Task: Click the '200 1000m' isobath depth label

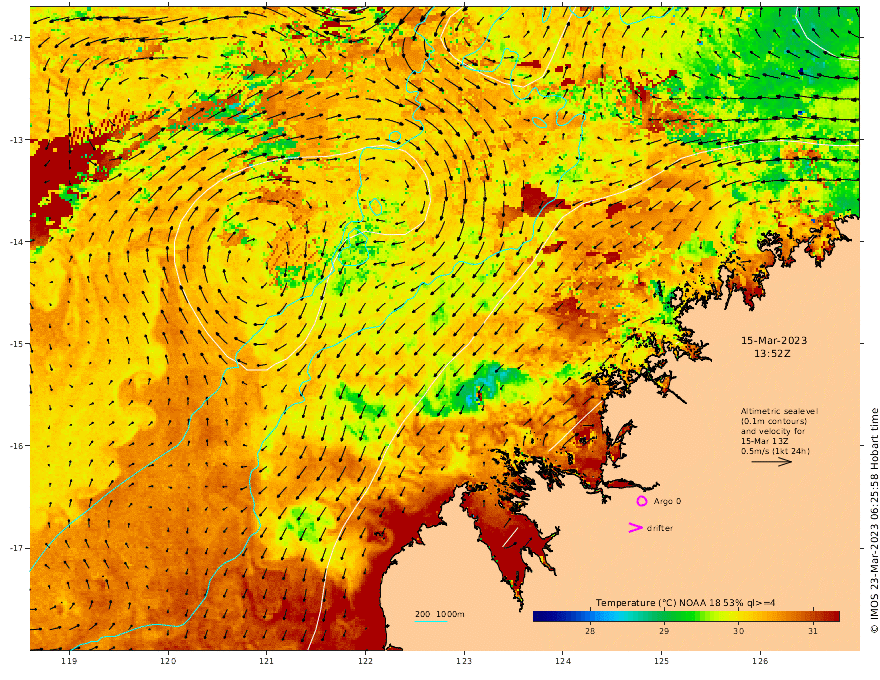Action: pyautogui.click(x=439, y=614)
